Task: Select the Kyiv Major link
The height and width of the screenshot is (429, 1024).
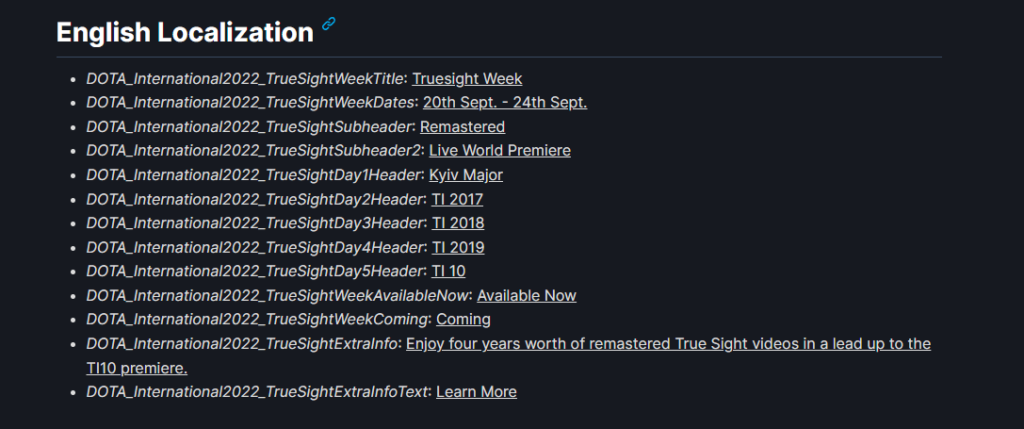Action: 466,175
